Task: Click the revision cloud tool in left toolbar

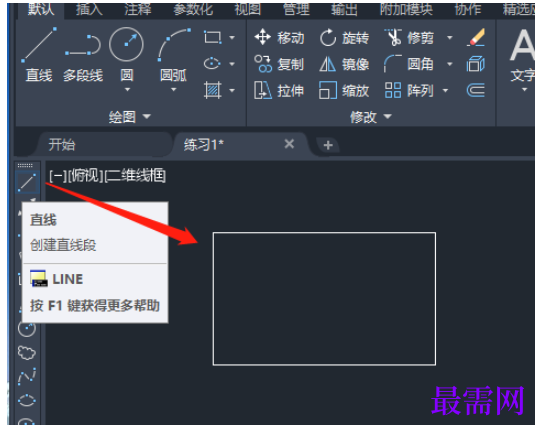Action: pyautogui.click(x=27, y=353)
